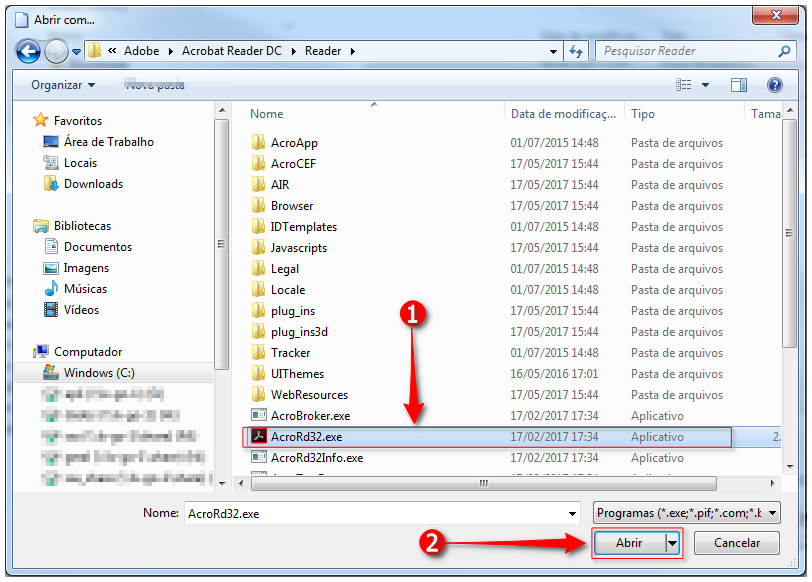
Task: Select Windows (C:) drive
Action: (99, 373)
